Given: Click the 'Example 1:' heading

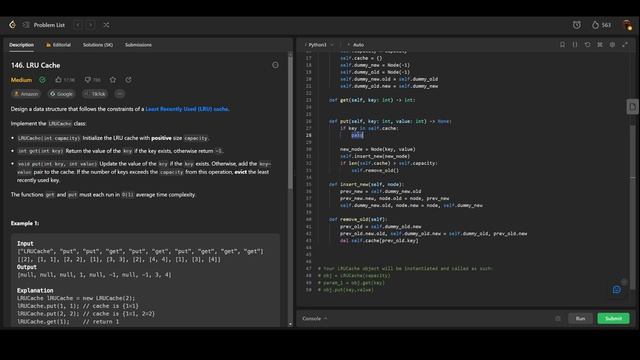Looking at the screenshot, I should pos(25,223).
